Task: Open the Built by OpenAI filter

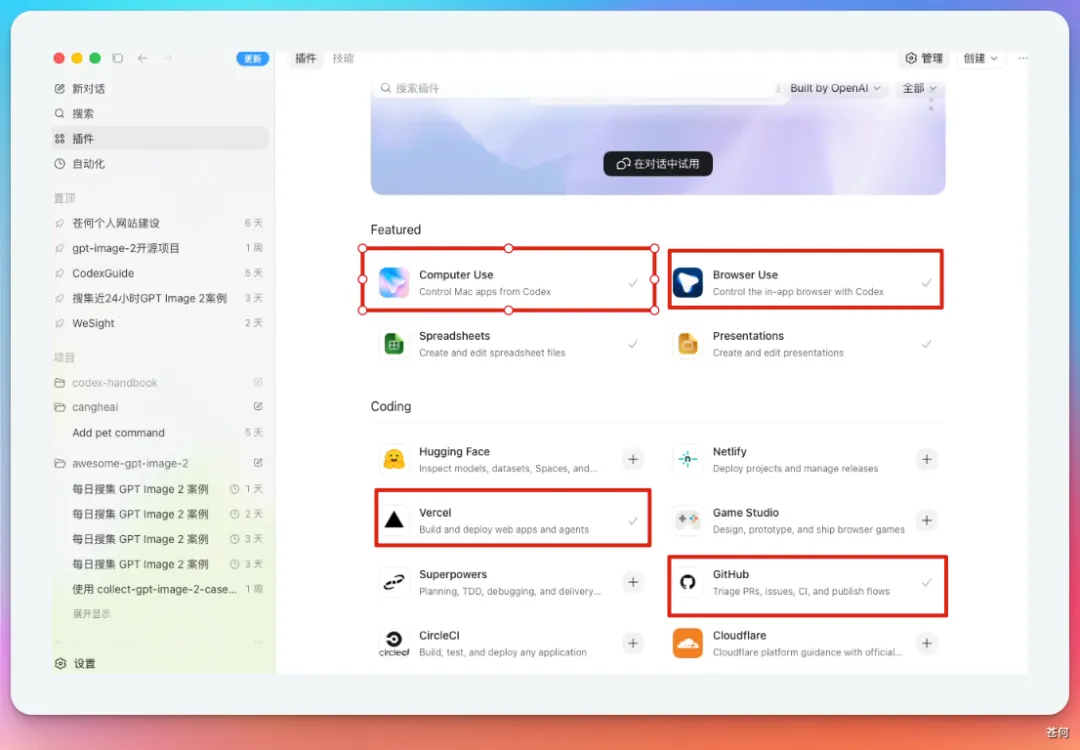Action: (835, 88)
